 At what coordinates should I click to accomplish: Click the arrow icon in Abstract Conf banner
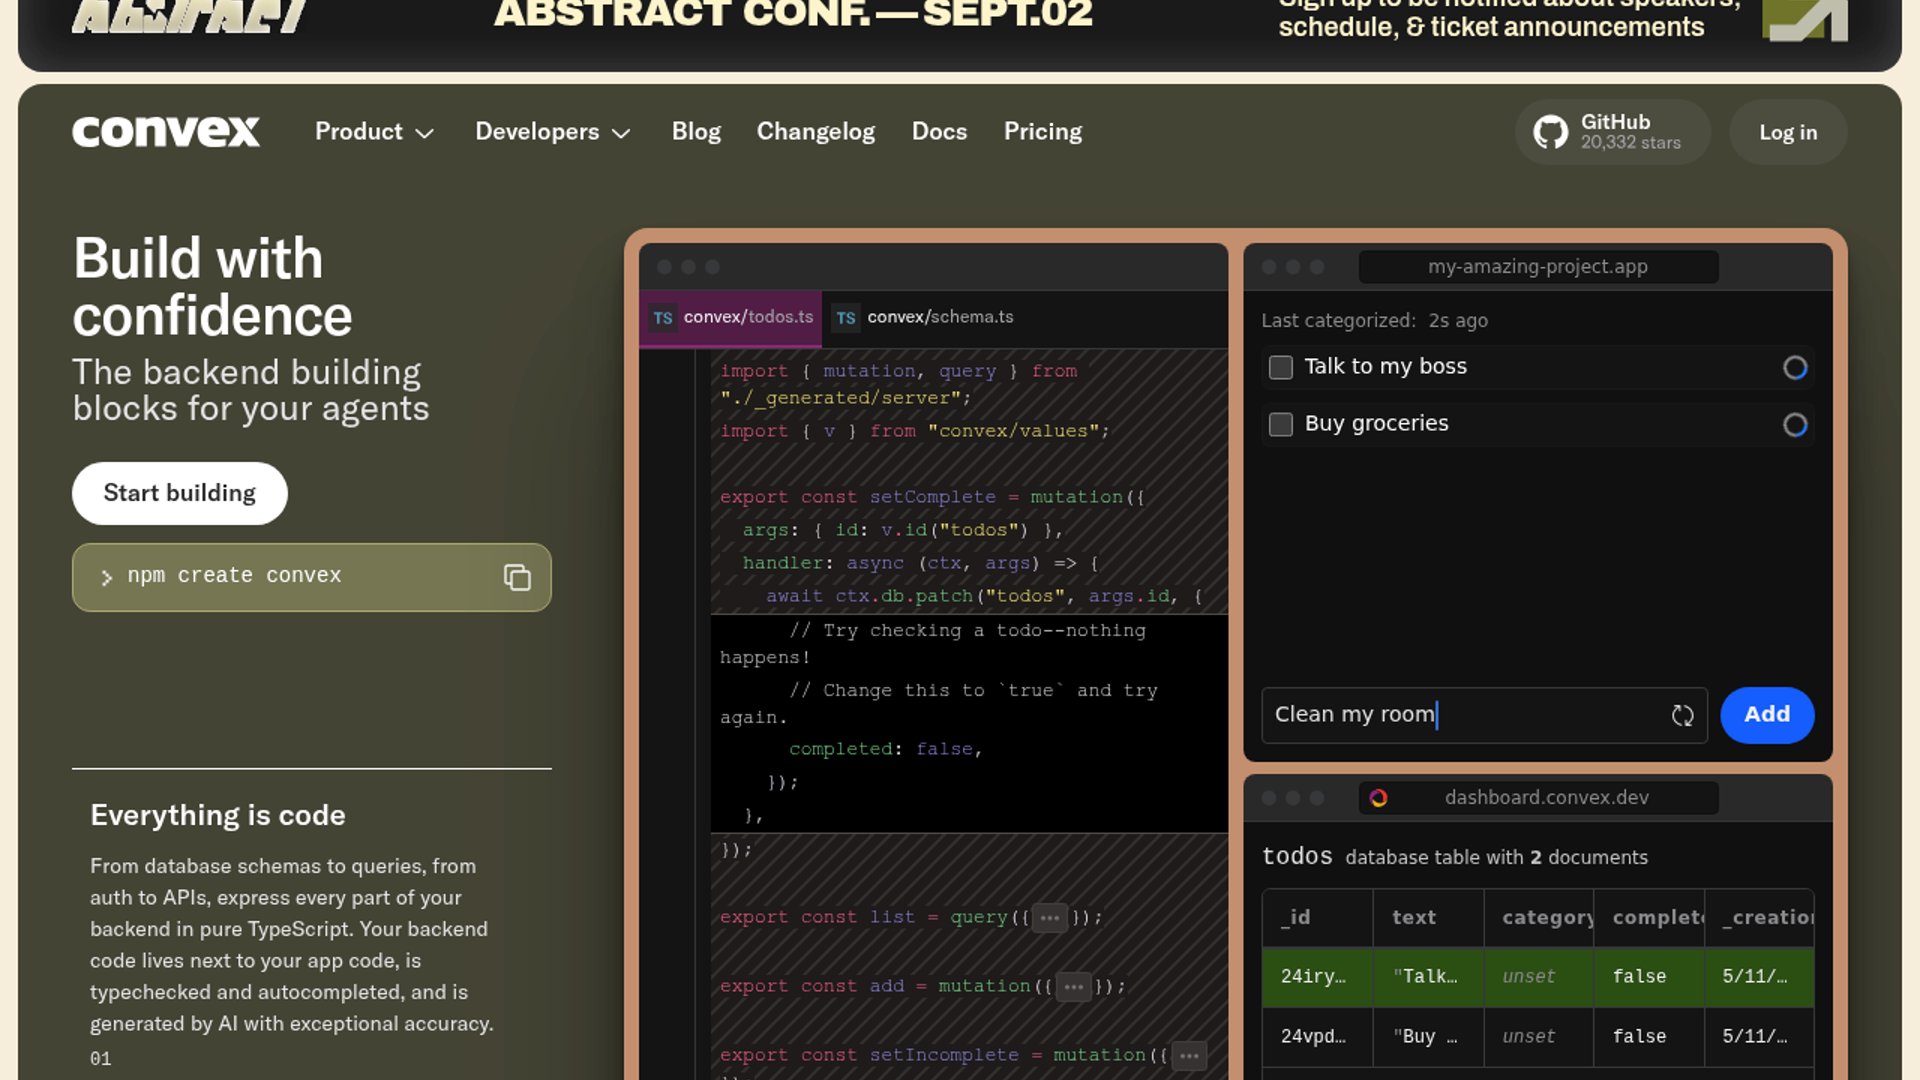coord(1805,20)
